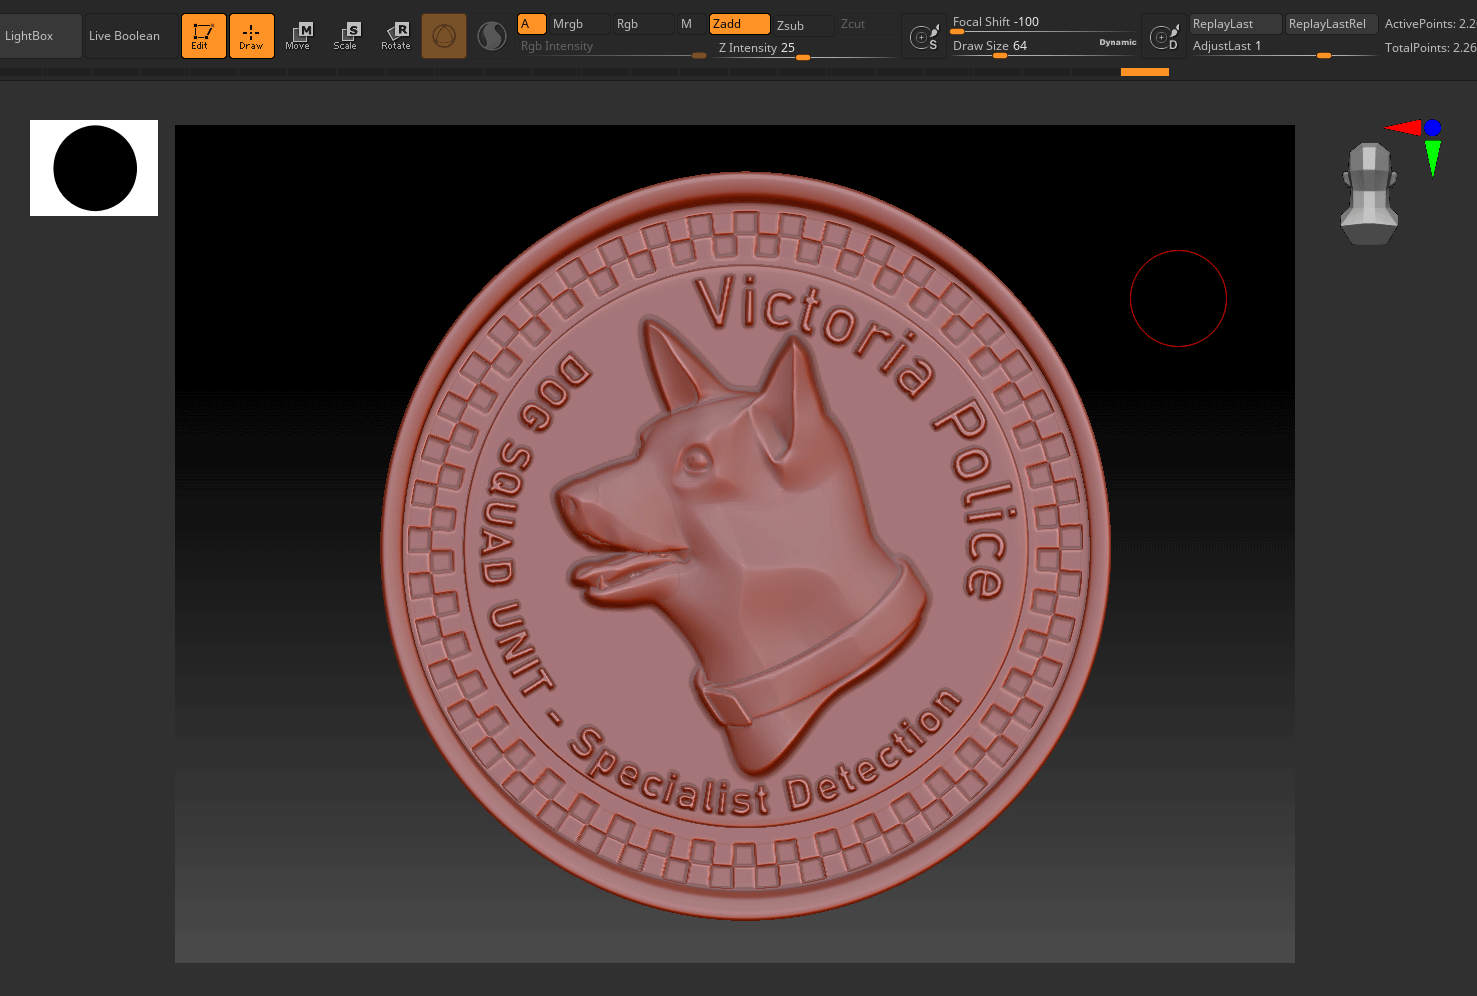Viewport: 1477px width, 996px height.
Task: Click the camera view head gizmo
Action: coord(1369,193)
